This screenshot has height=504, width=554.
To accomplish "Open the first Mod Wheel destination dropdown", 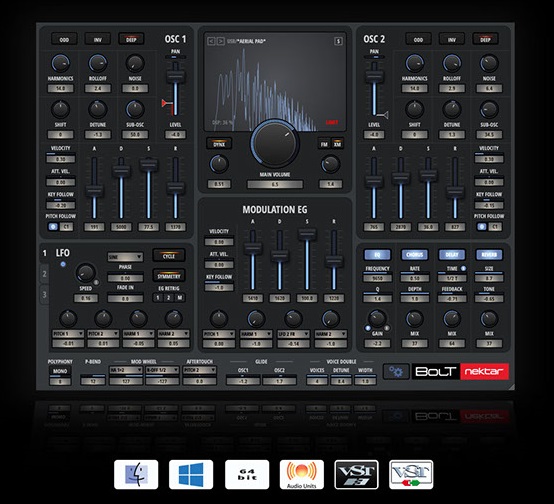I will [126, 370].
